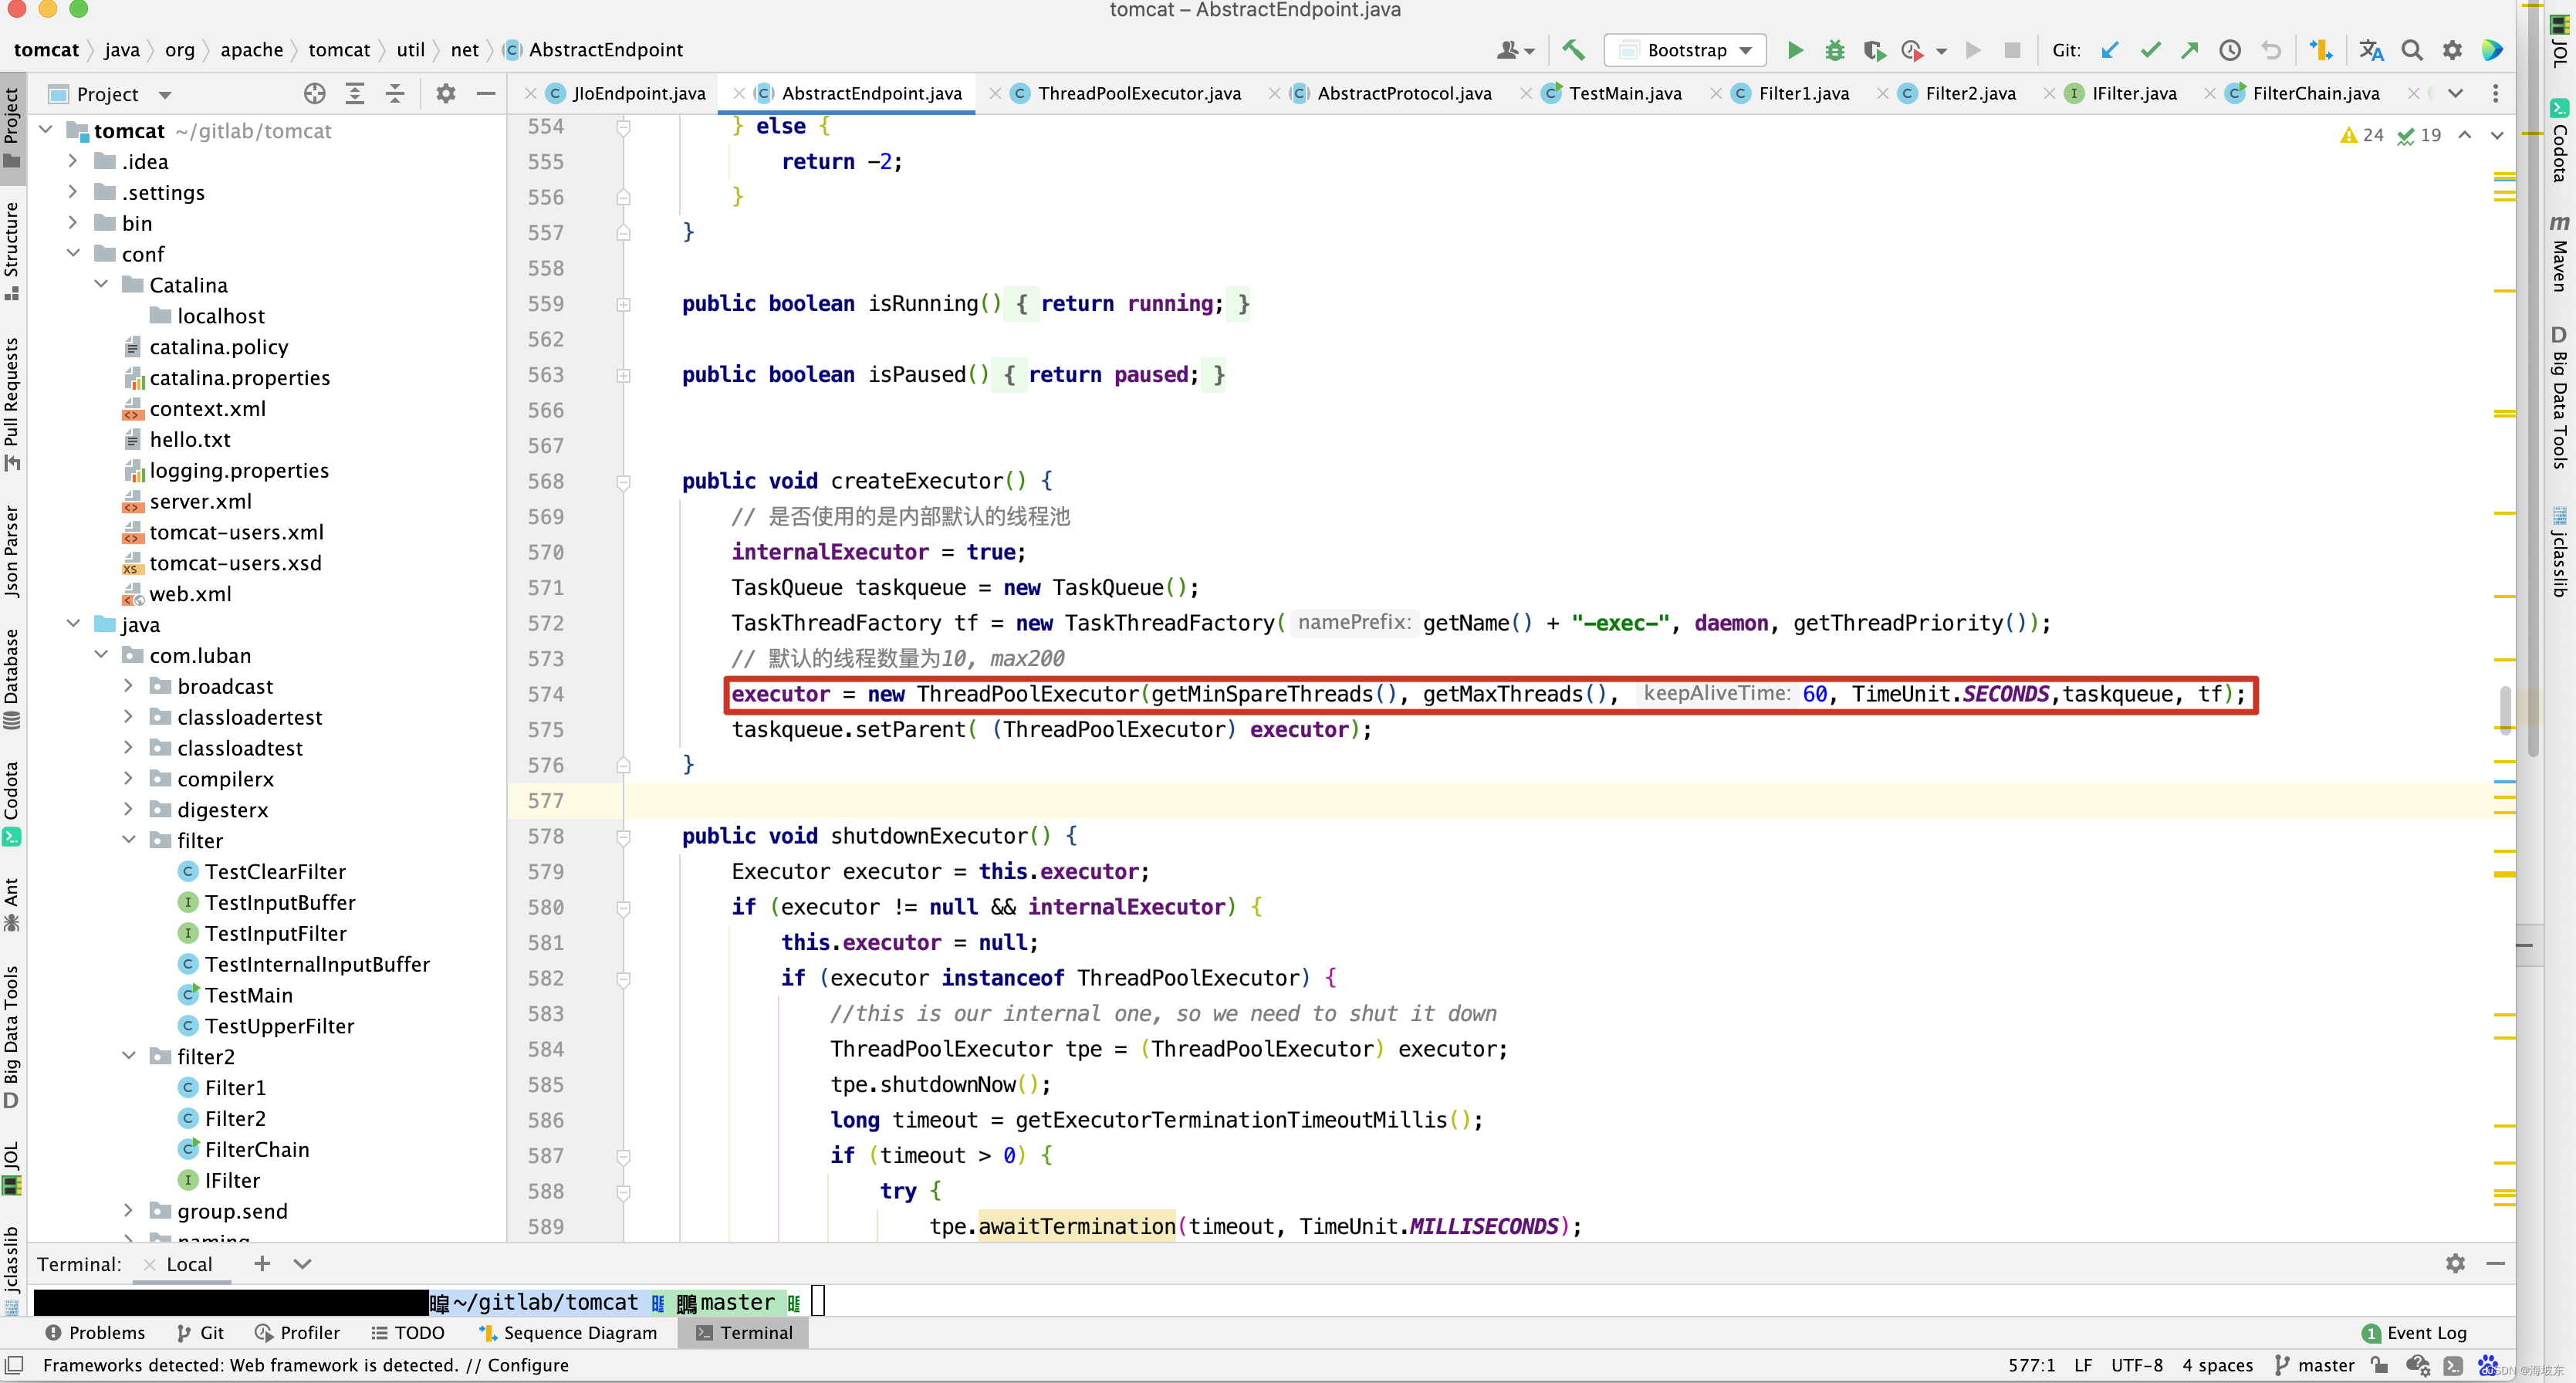Toggle the jclasslib right sidebar panel
The height and width of the screenshot is (1383, 2576).
[x=2560, y=552]
